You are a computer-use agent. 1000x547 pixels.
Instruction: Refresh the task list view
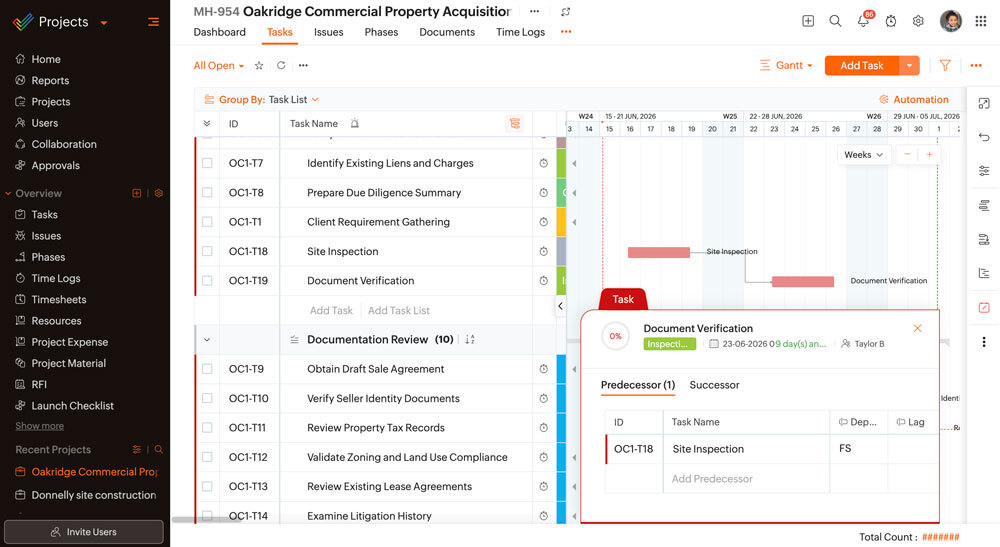[x=281, y=65]
